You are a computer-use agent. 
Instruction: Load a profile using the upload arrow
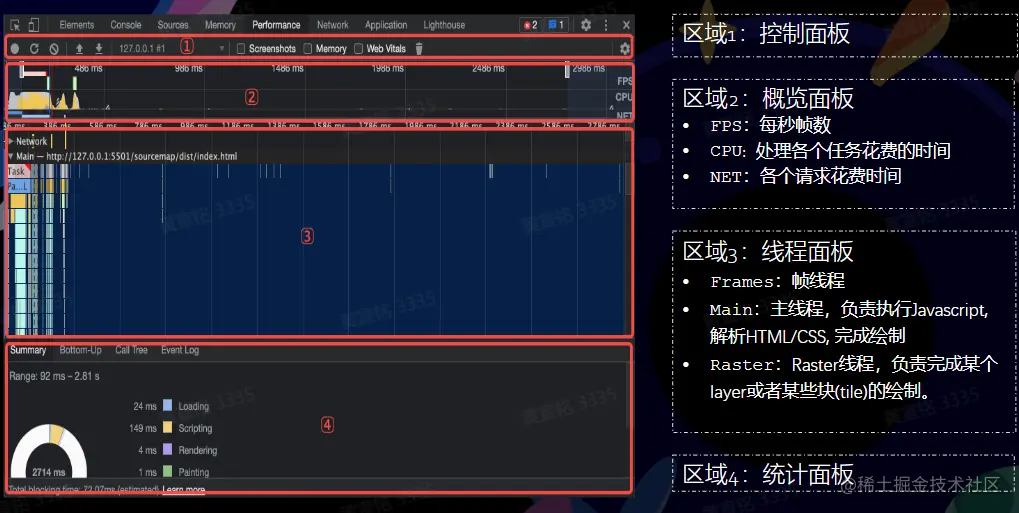[79, 49]
